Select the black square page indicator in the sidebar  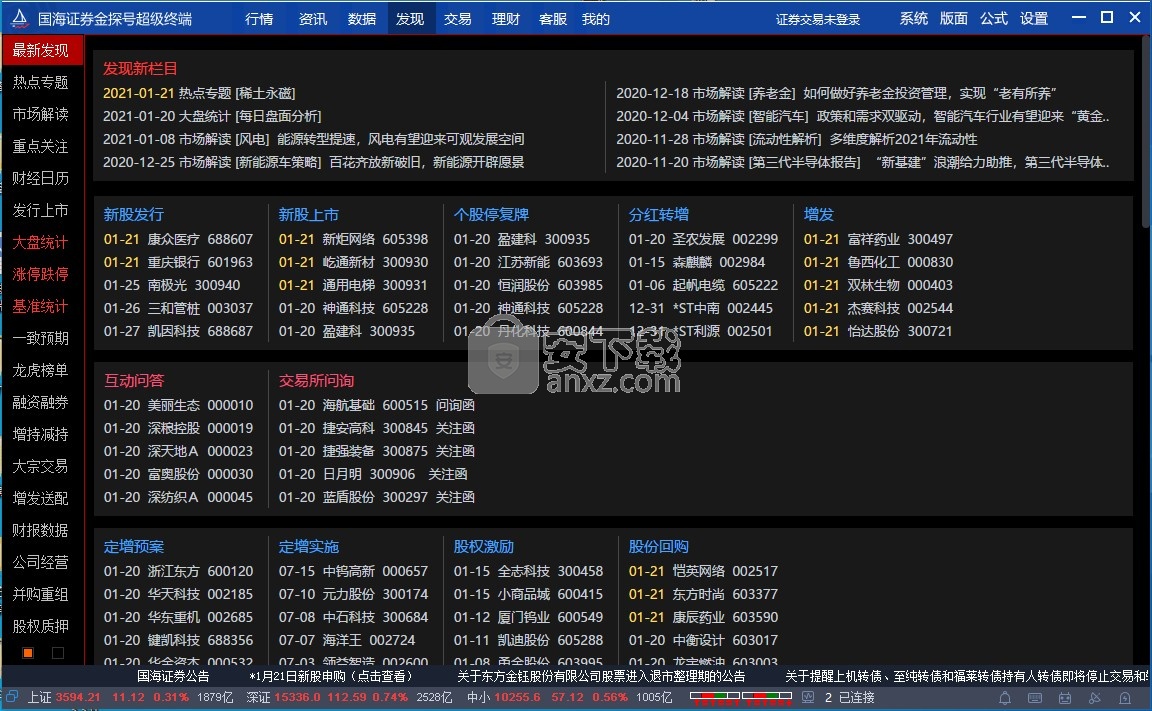[x=58, y=653]
